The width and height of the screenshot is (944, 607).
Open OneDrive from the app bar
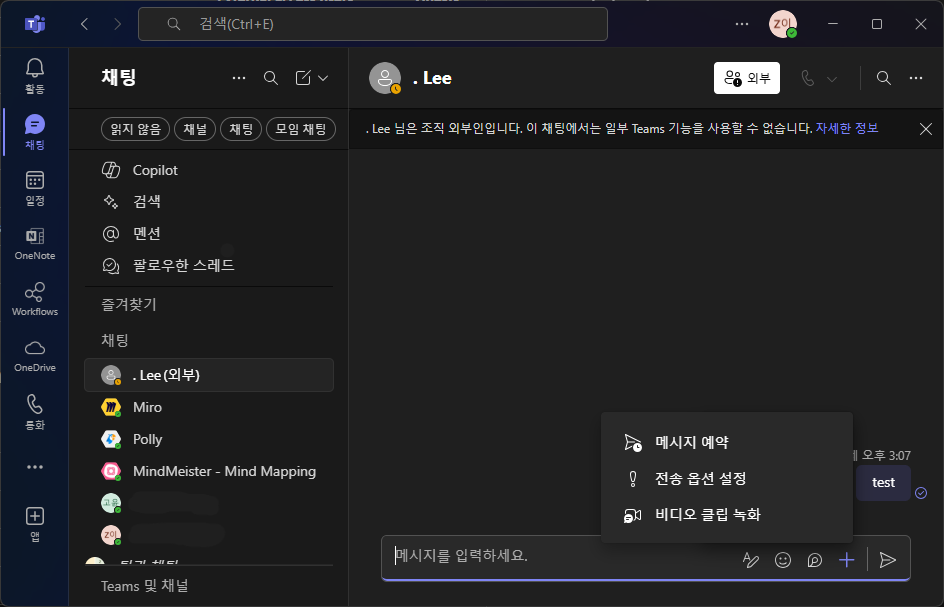point(34,355)
